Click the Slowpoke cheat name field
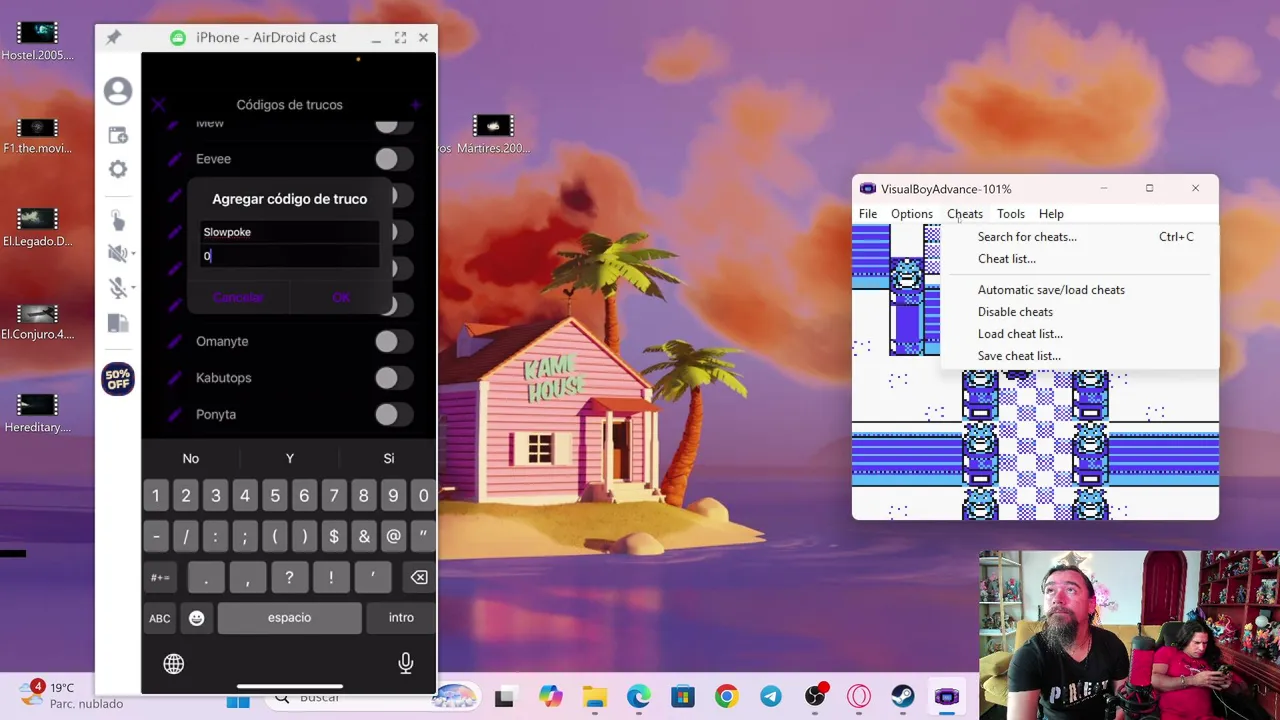The width and height of the screenshot is (1280, 720). click(x=289, y=232)
